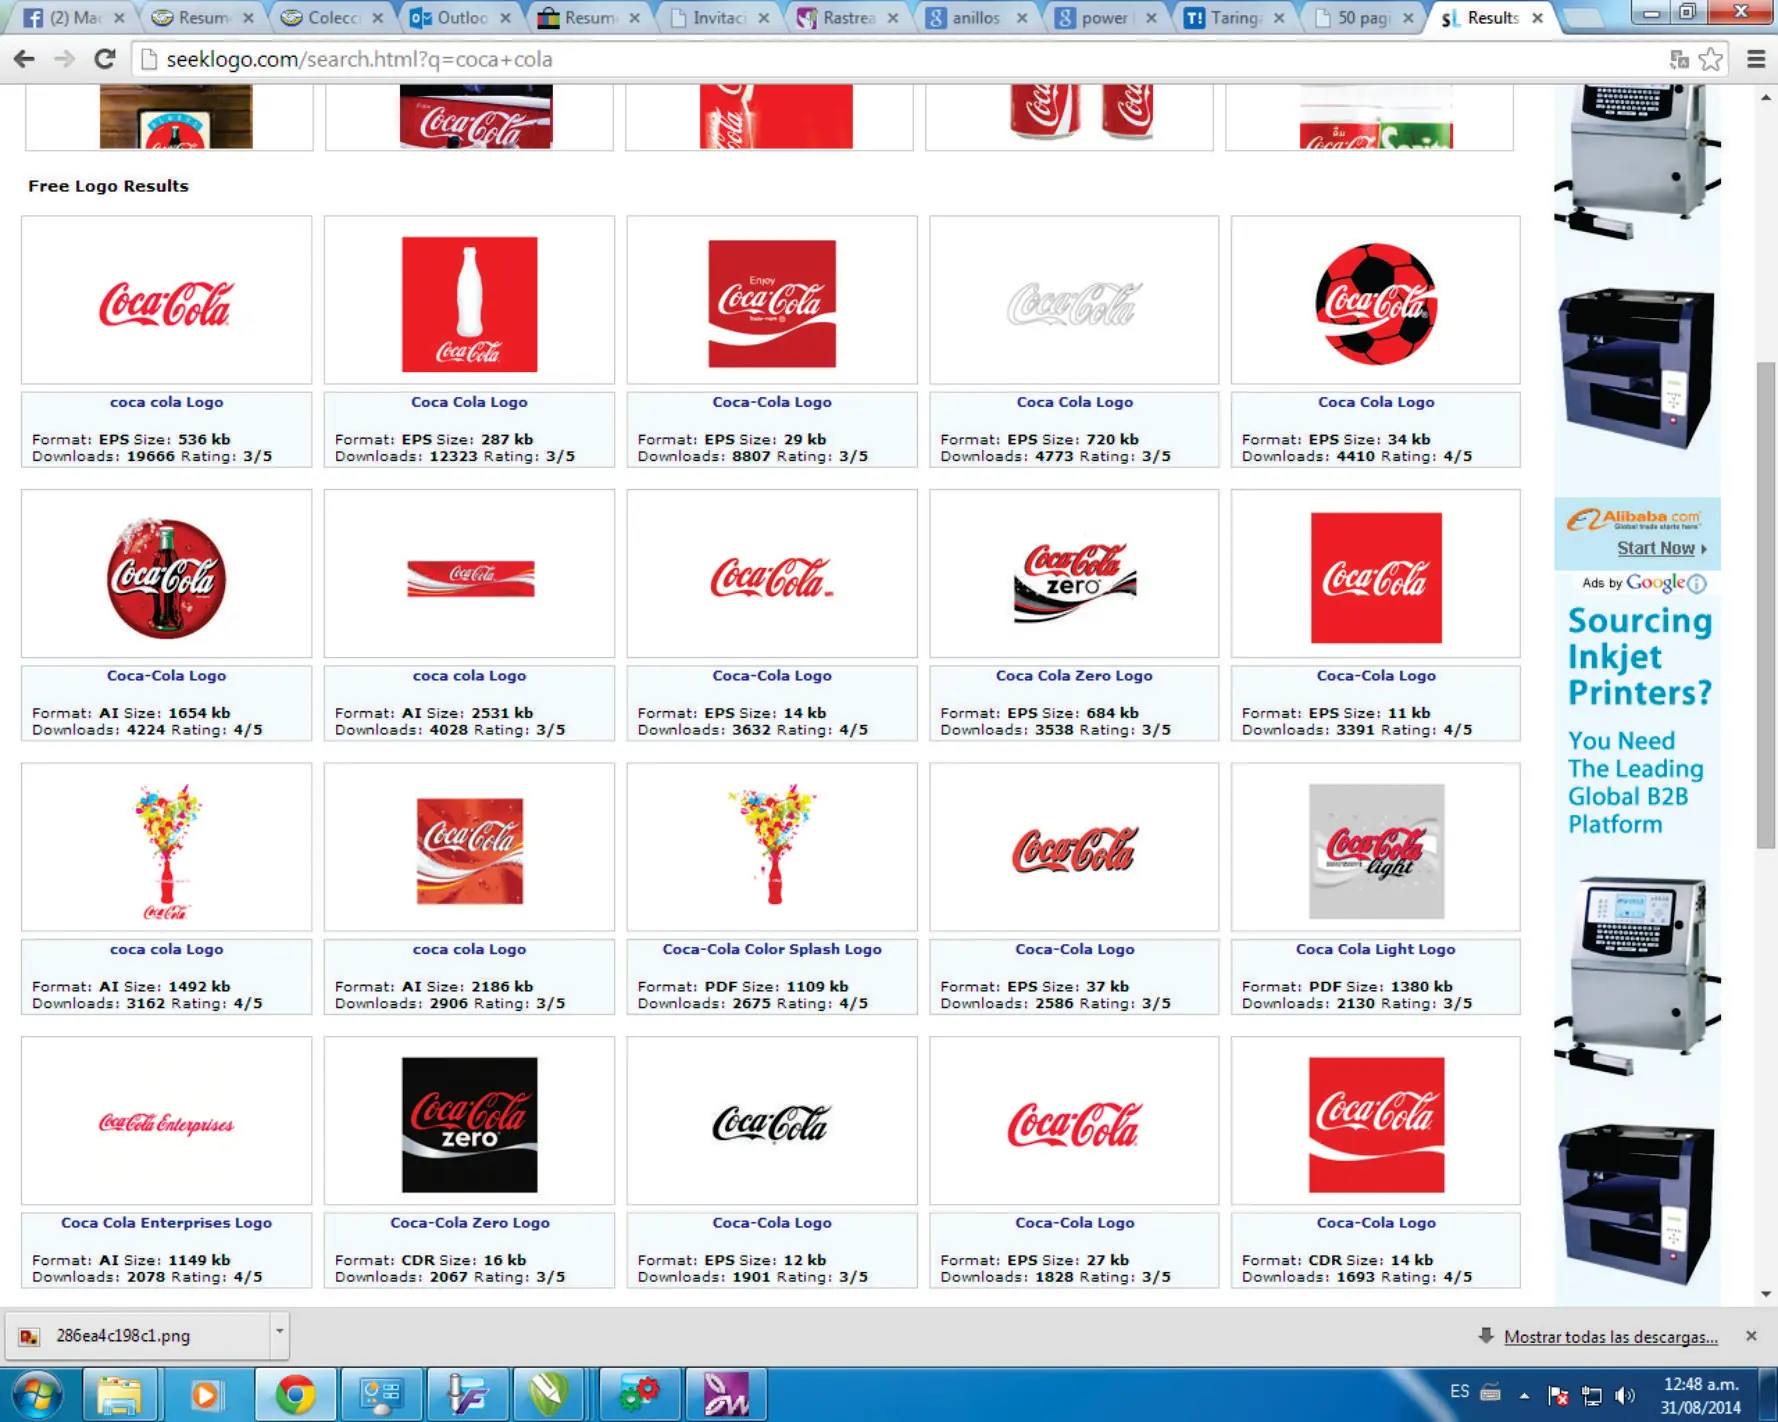Open the network icon in tray
The image size is (1778, 1422).
(1591, 1395)
